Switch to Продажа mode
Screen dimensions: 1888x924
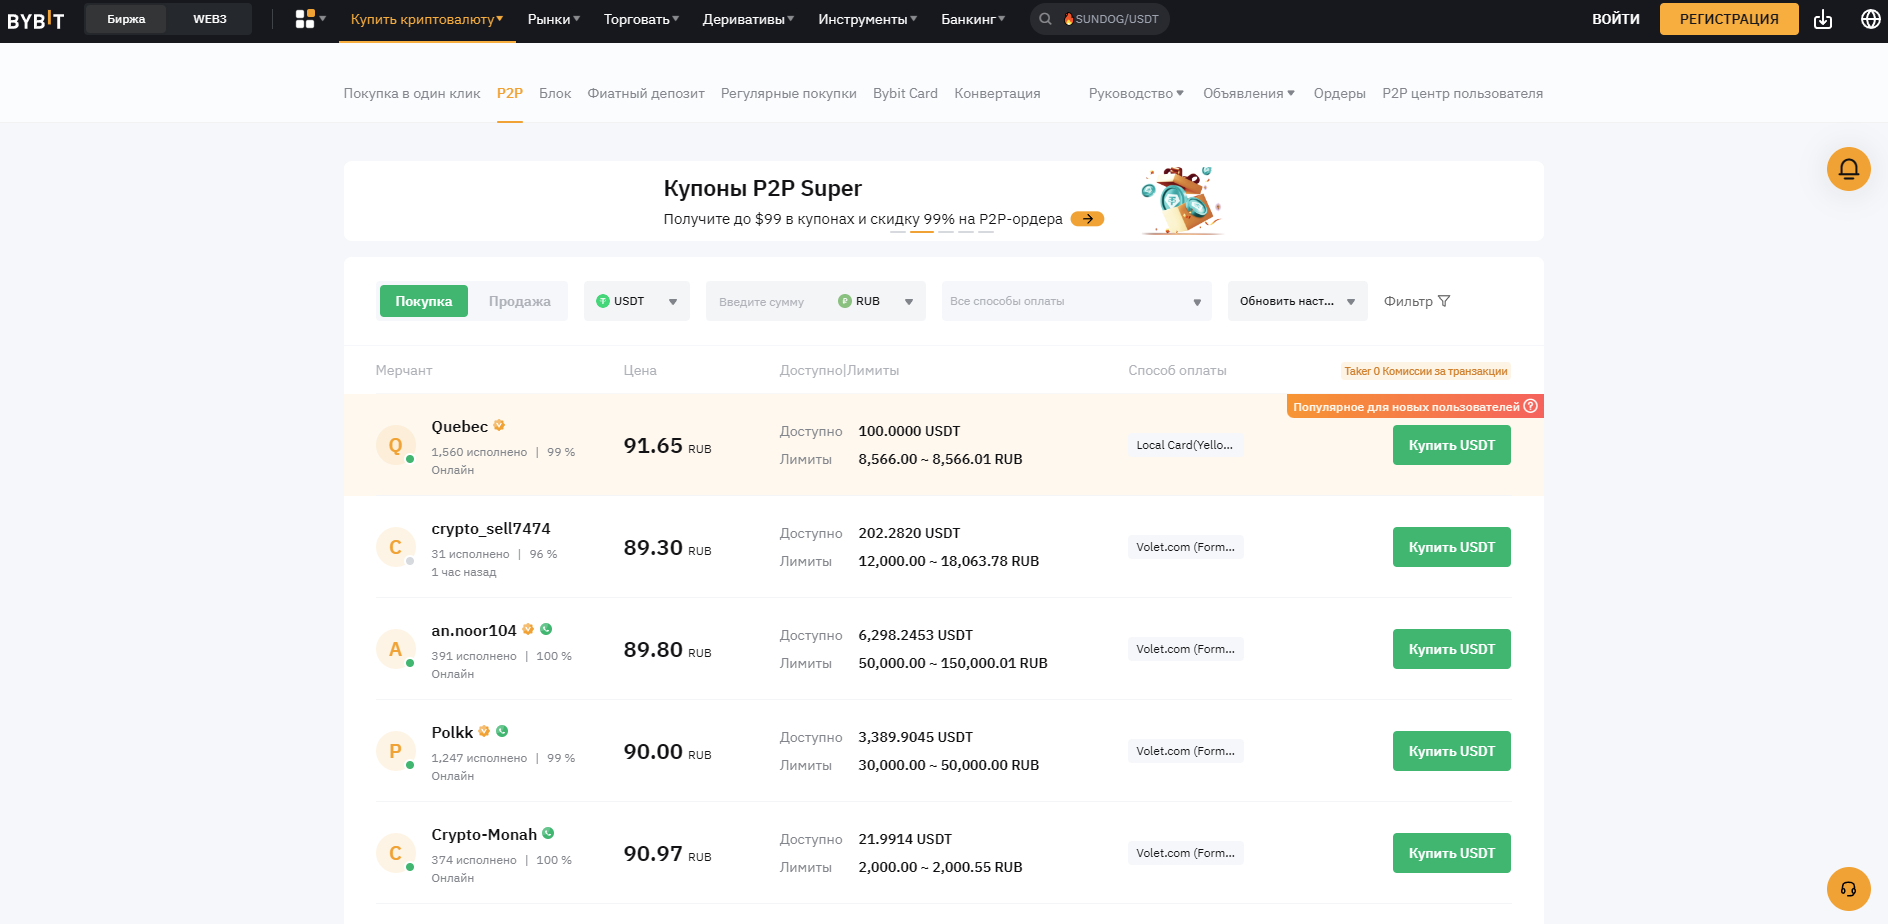coord(519,301)
